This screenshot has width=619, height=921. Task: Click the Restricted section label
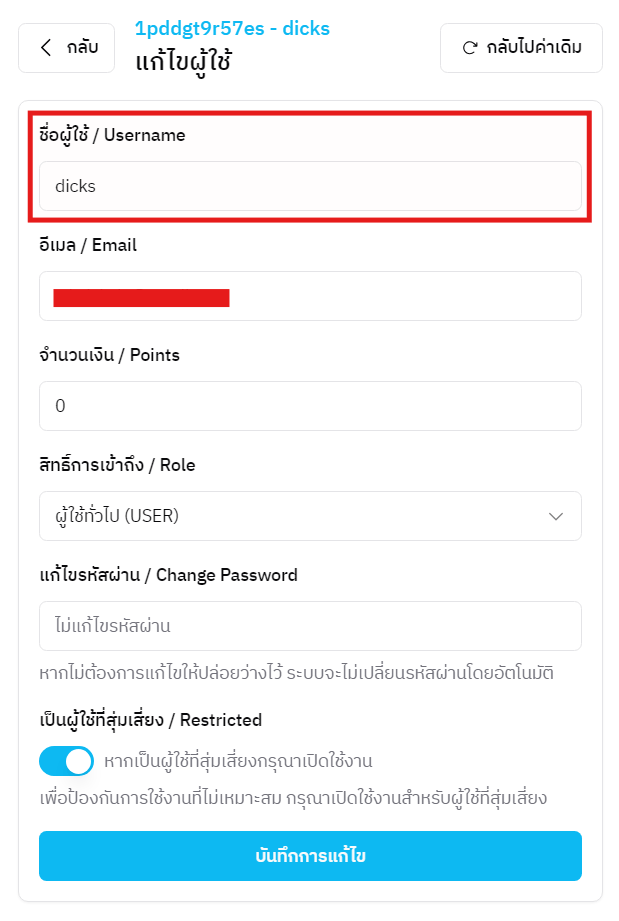(x=150, y=720)
